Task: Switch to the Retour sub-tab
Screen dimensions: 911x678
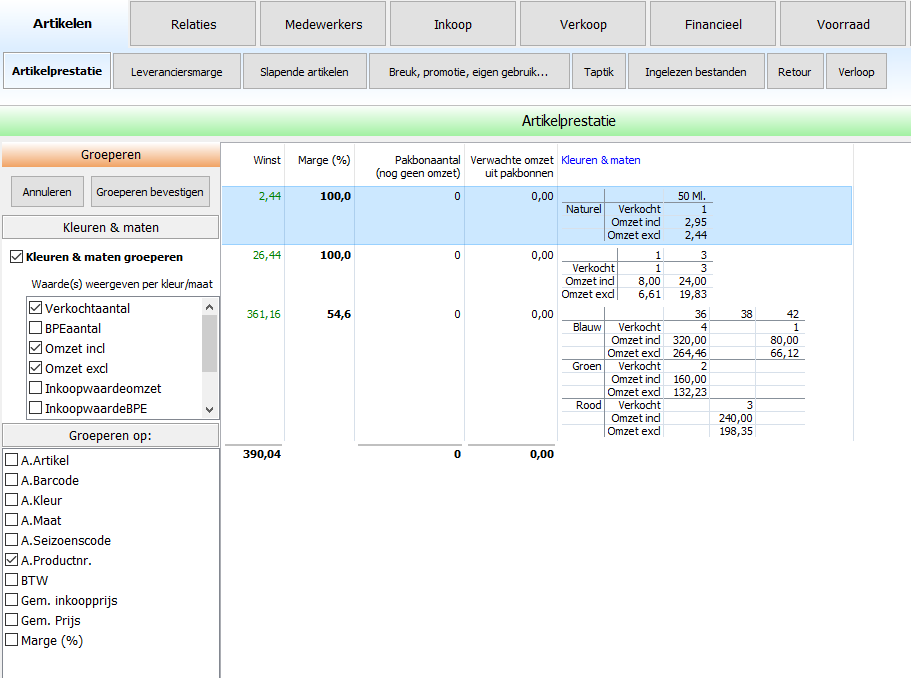Action: (x=795, y=71)
